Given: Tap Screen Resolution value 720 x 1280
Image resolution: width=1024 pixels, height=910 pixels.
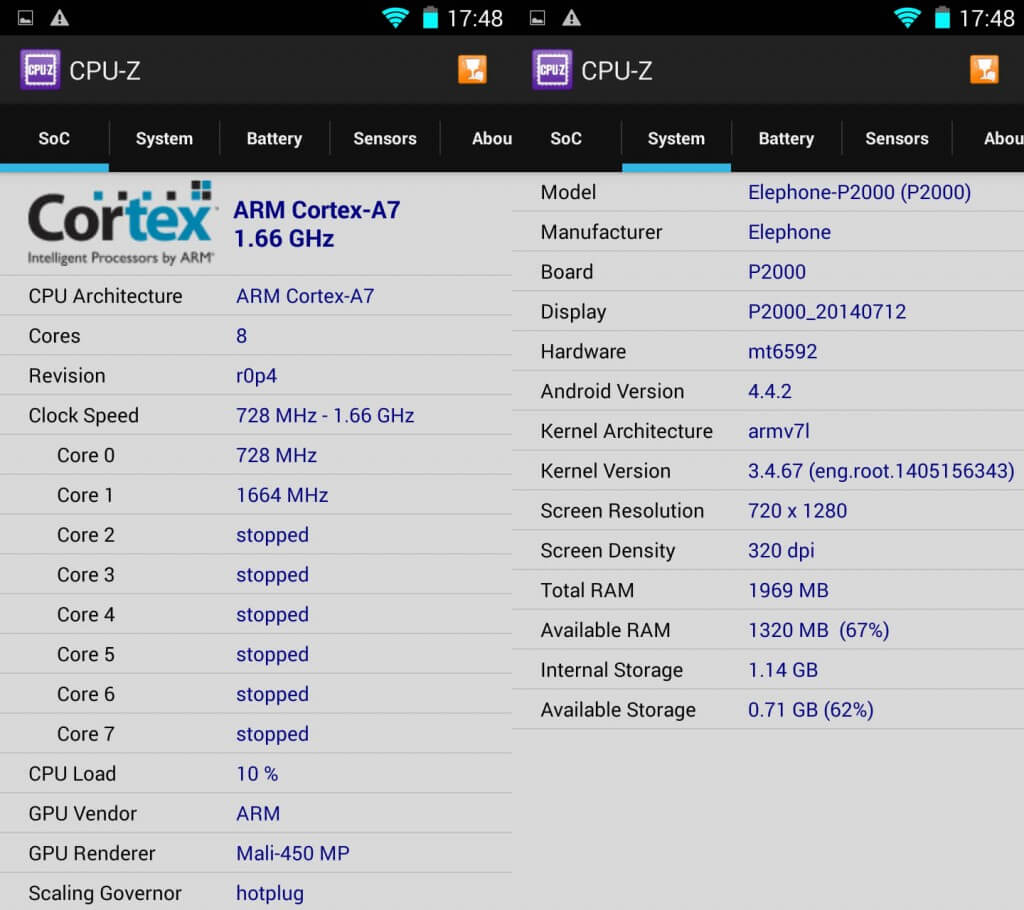Looking at the screenshot, I should click(797, 511).
